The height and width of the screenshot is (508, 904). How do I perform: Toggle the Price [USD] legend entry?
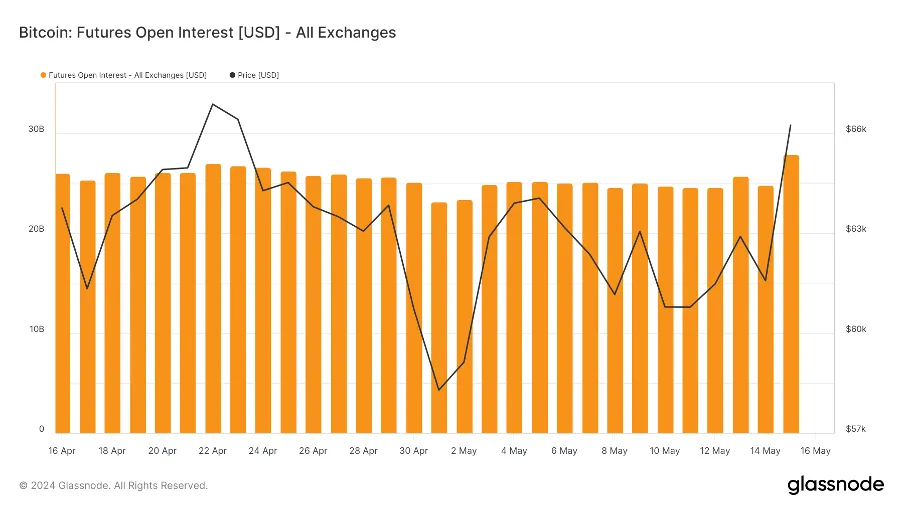tap(258, 75)
